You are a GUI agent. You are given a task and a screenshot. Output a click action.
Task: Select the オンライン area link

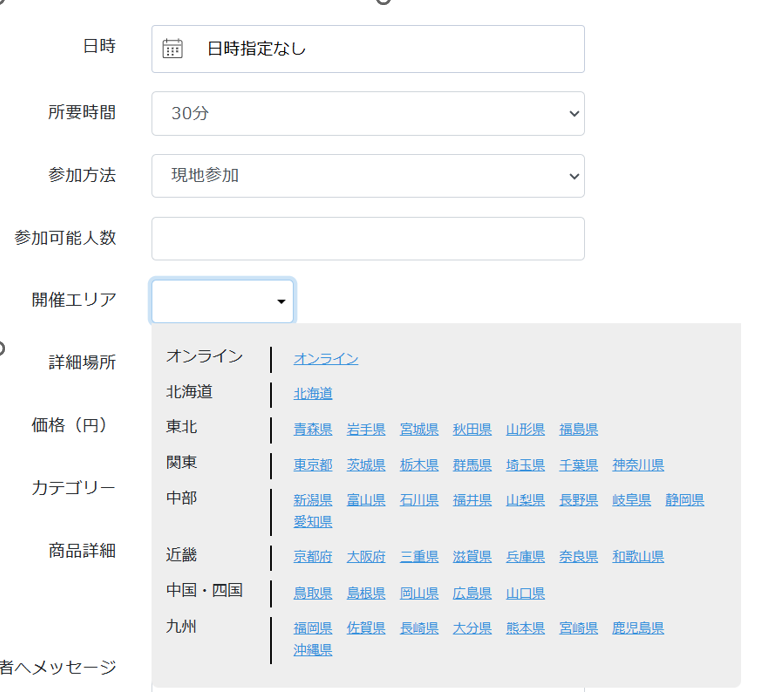point(325,359)
